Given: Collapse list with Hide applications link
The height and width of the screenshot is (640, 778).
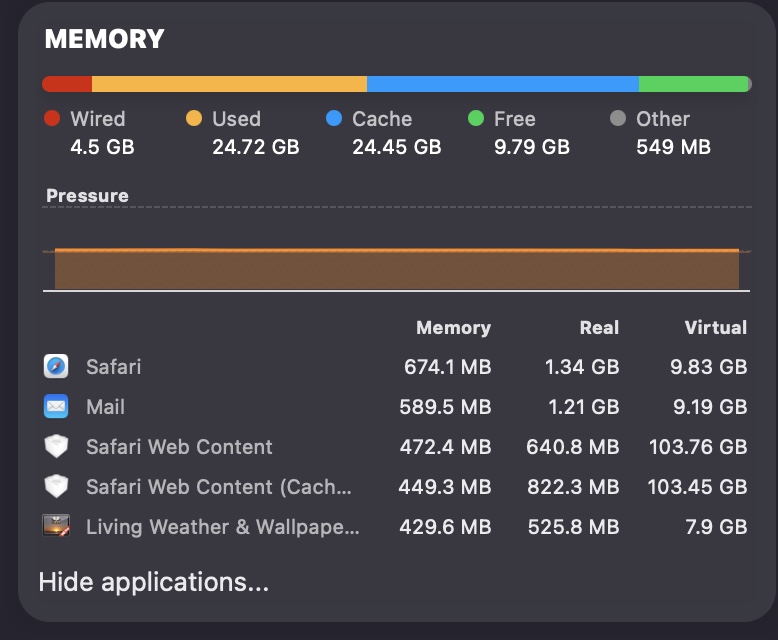Looking at the screenshot, I should (153, 582).
